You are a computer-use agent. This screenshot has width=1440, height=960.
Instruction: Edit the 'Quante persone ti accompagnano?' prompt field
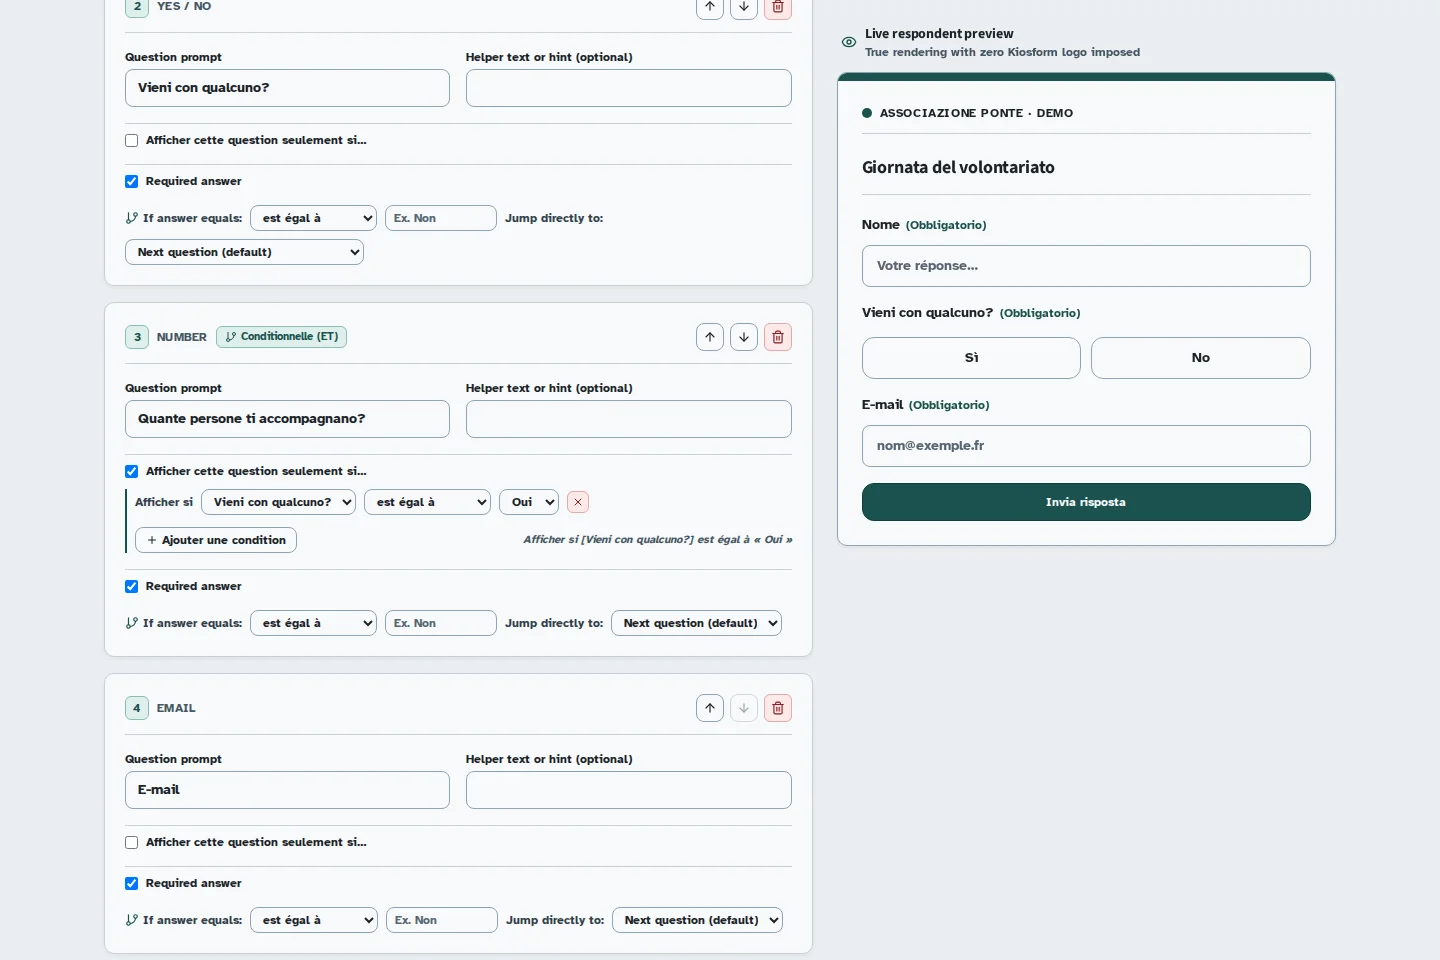pos(287,419)
